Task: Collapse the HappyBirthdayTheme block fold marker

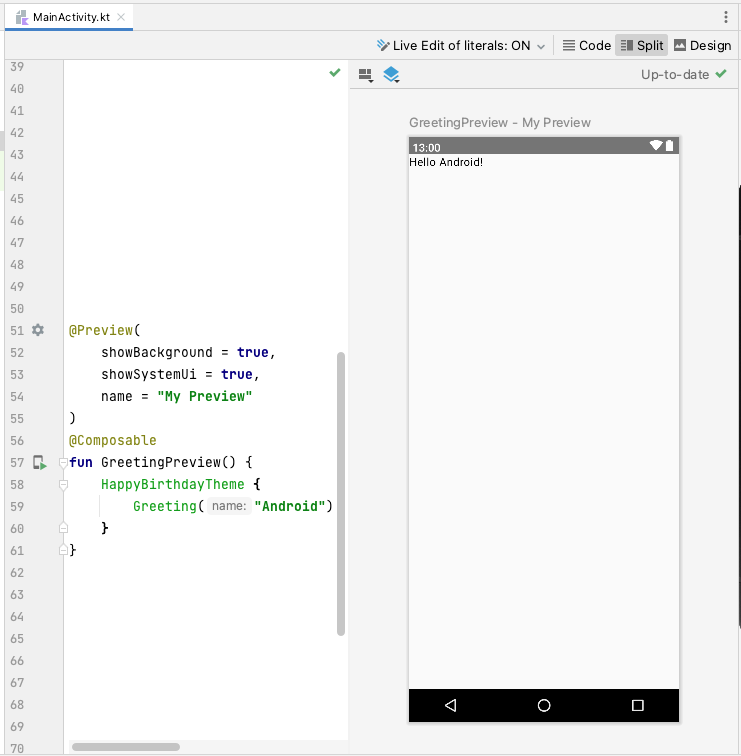Action: pyautogui.click(x=63, y=484)
